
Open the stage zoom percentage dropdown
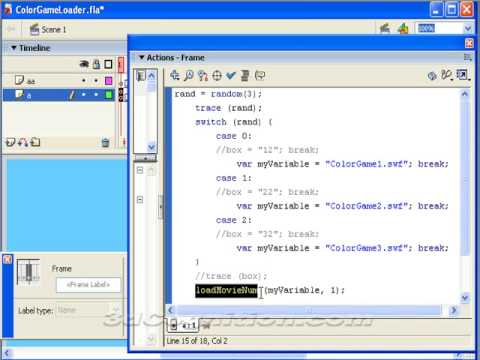pyautogui.click(x=468, y=29)
